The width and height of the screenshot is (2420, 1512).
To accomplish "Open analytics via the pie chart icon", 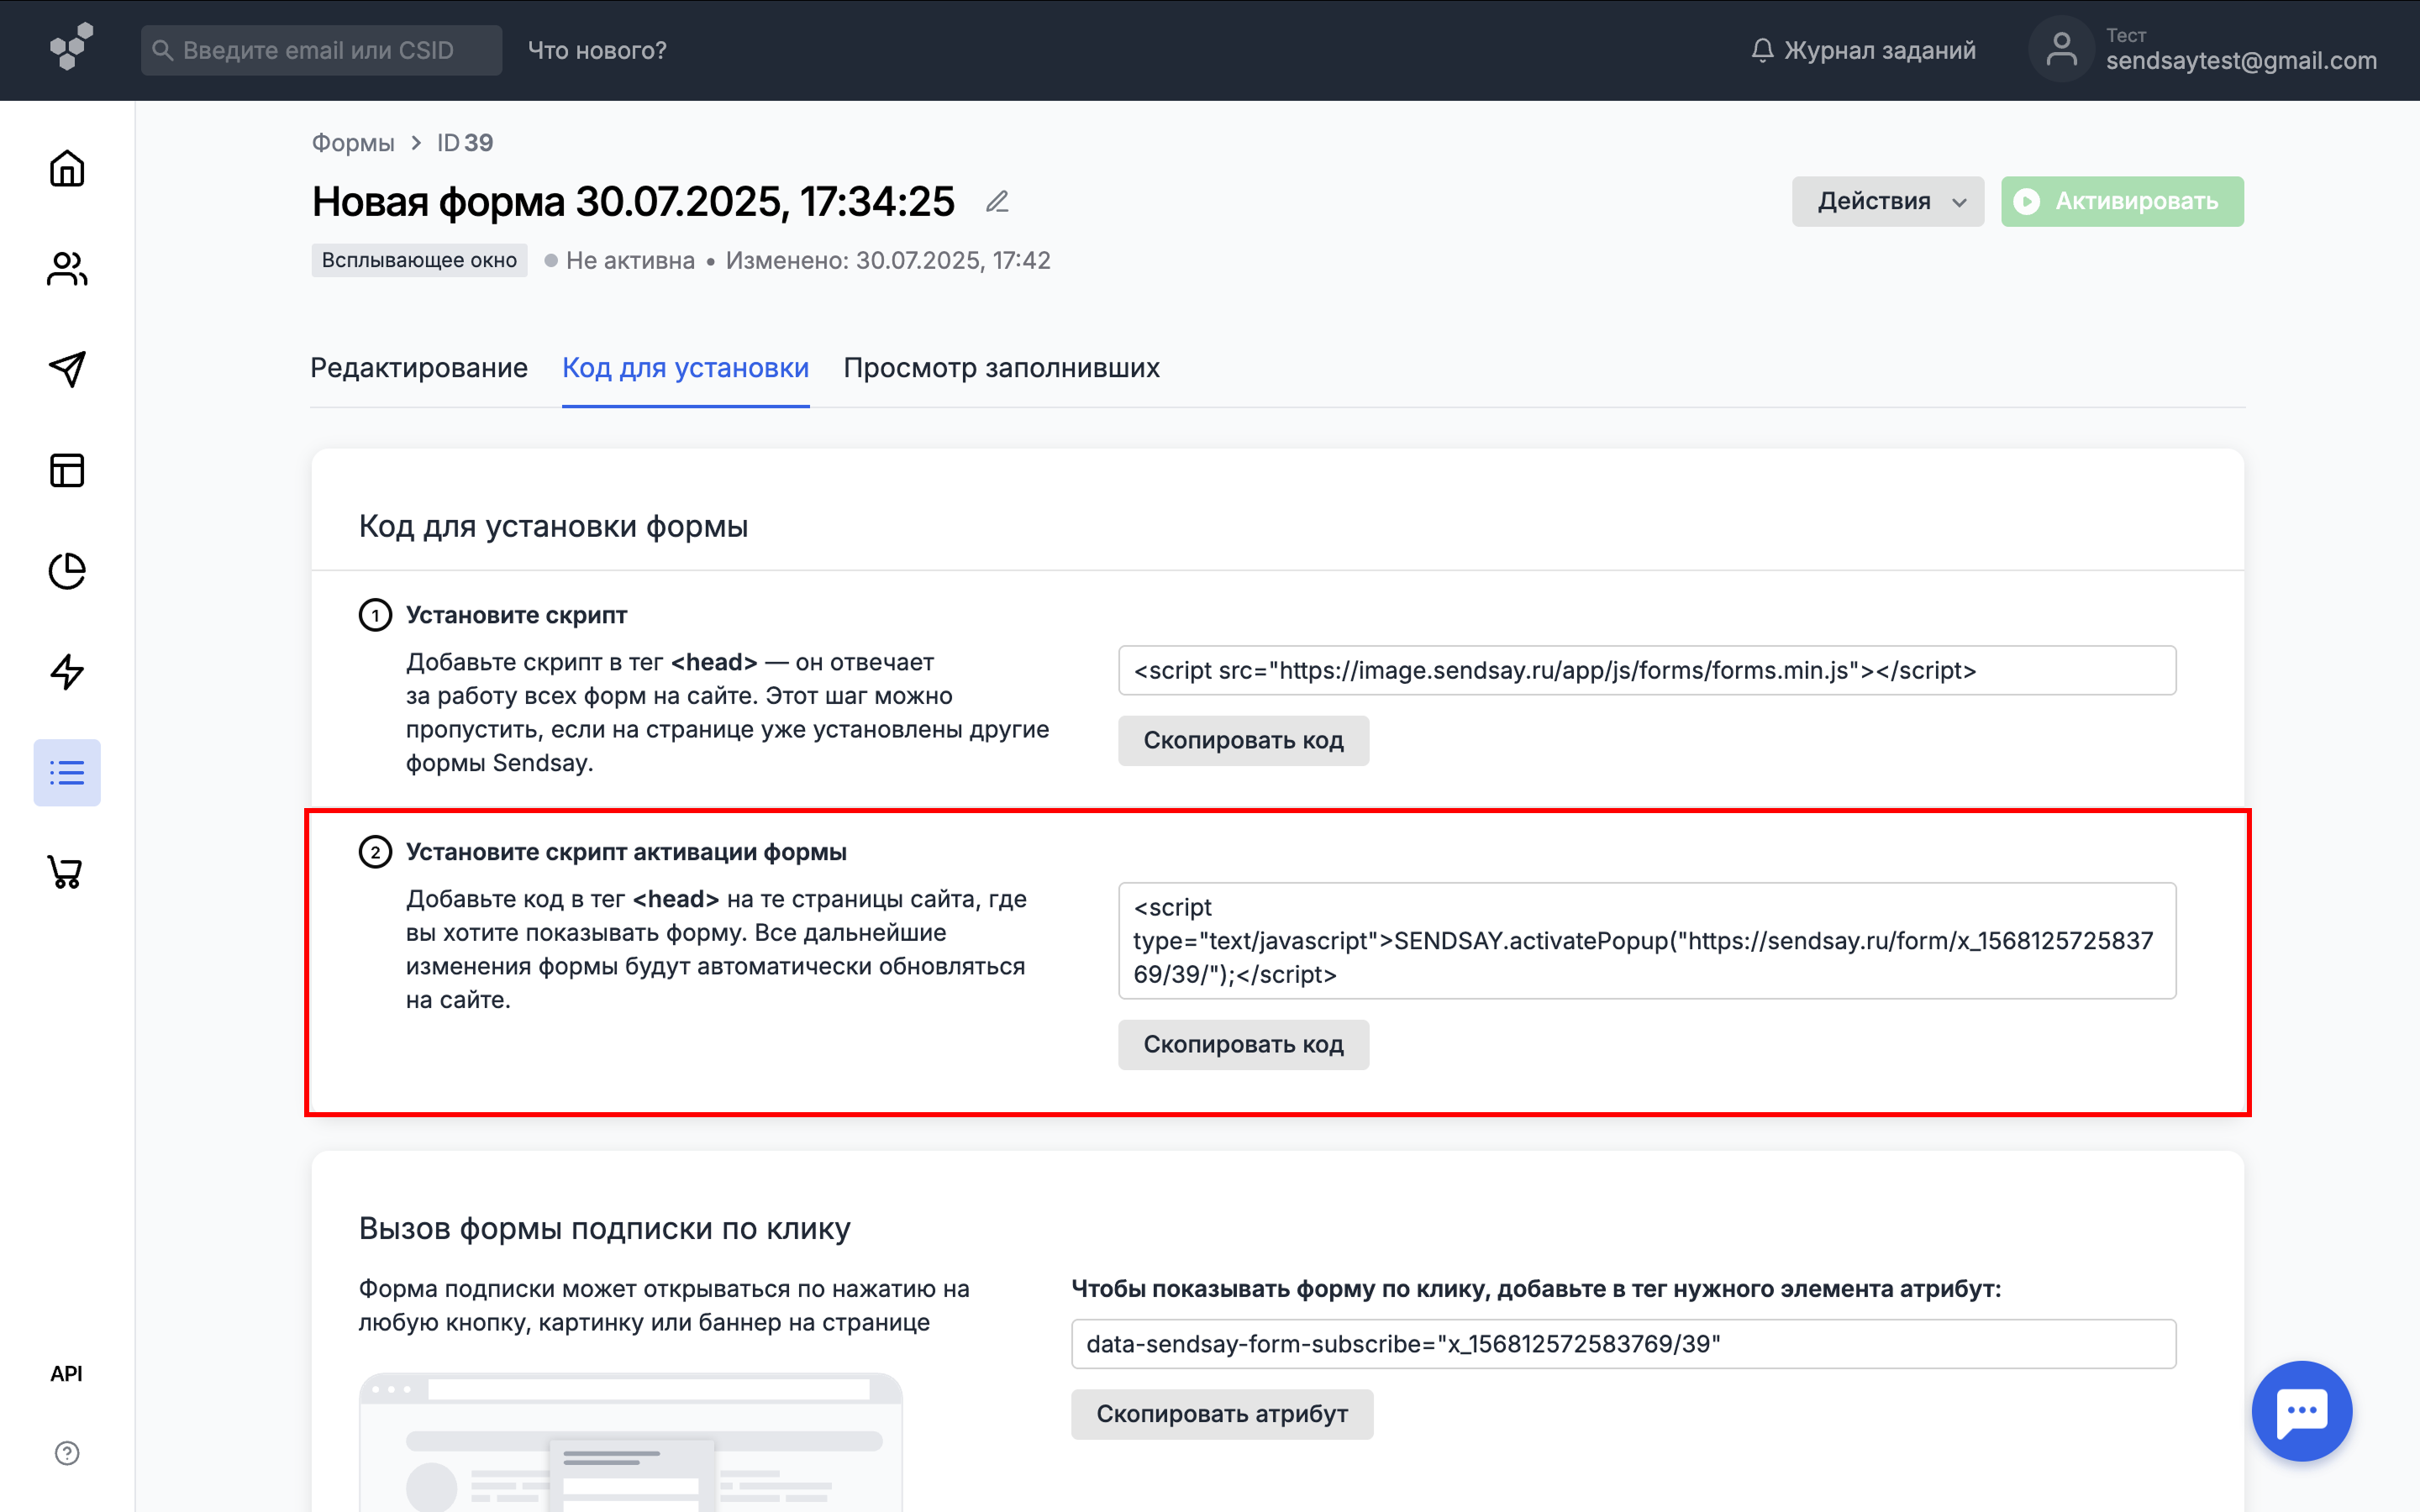I will (67, 571).
